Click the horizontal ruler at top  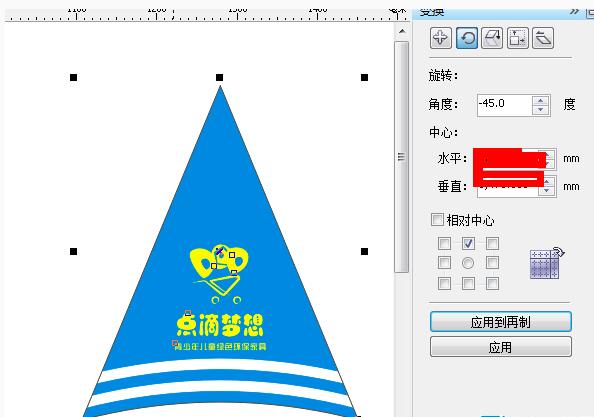click(206, 14)
